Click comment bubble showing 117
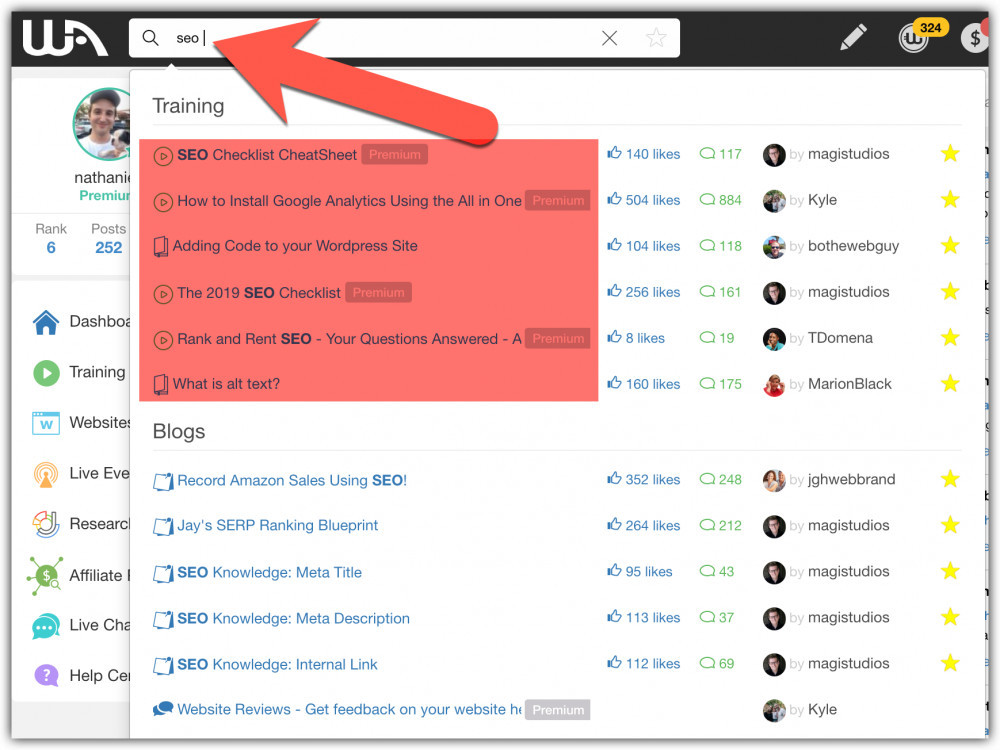The width and height of the screenshot is (1000, 750). [x=707, y=153]
